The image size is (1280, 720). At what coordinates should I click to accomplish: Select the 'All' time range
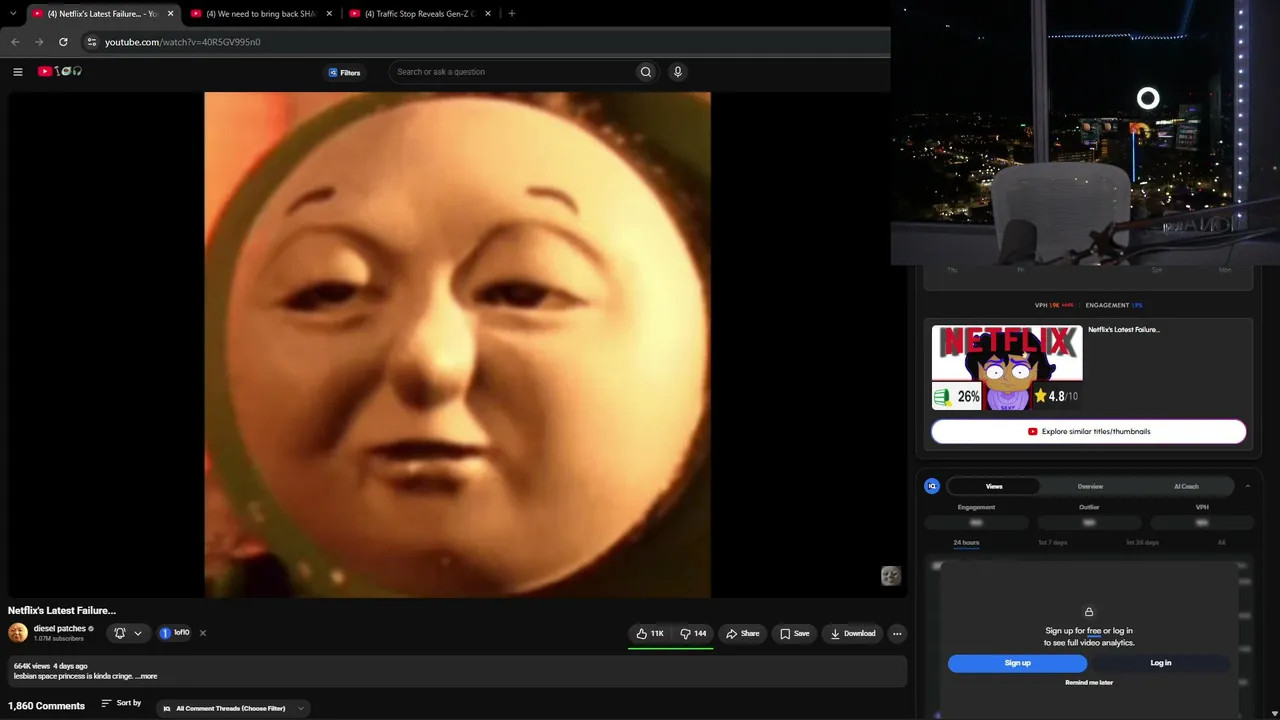[1221, 543]
